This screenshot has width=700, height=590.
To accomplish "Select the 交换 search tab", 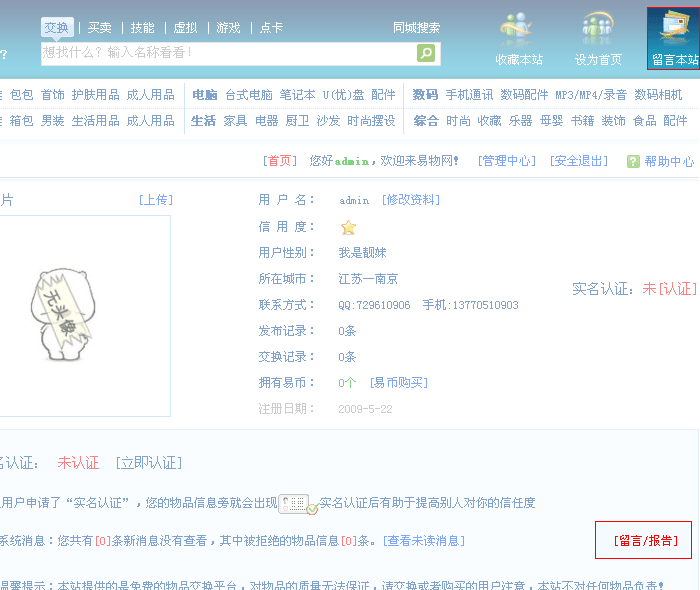I will pyautogui.click(x=57, y=28).
